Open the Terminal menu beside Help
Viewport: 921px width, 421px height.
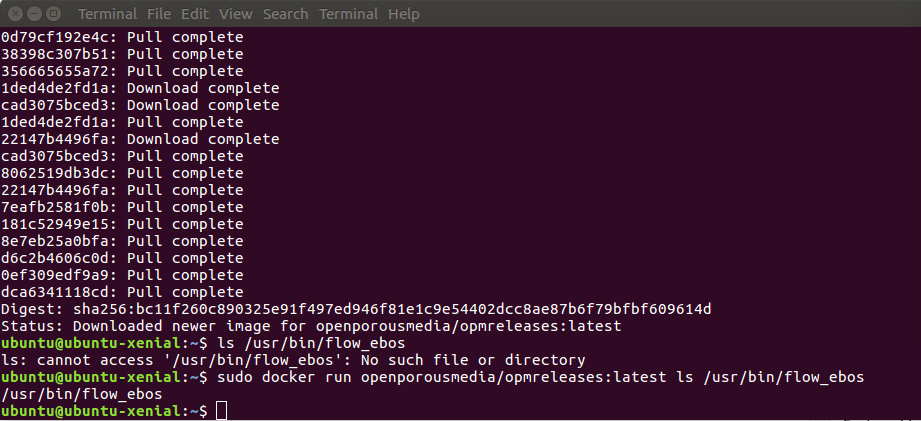click(348, 15)
